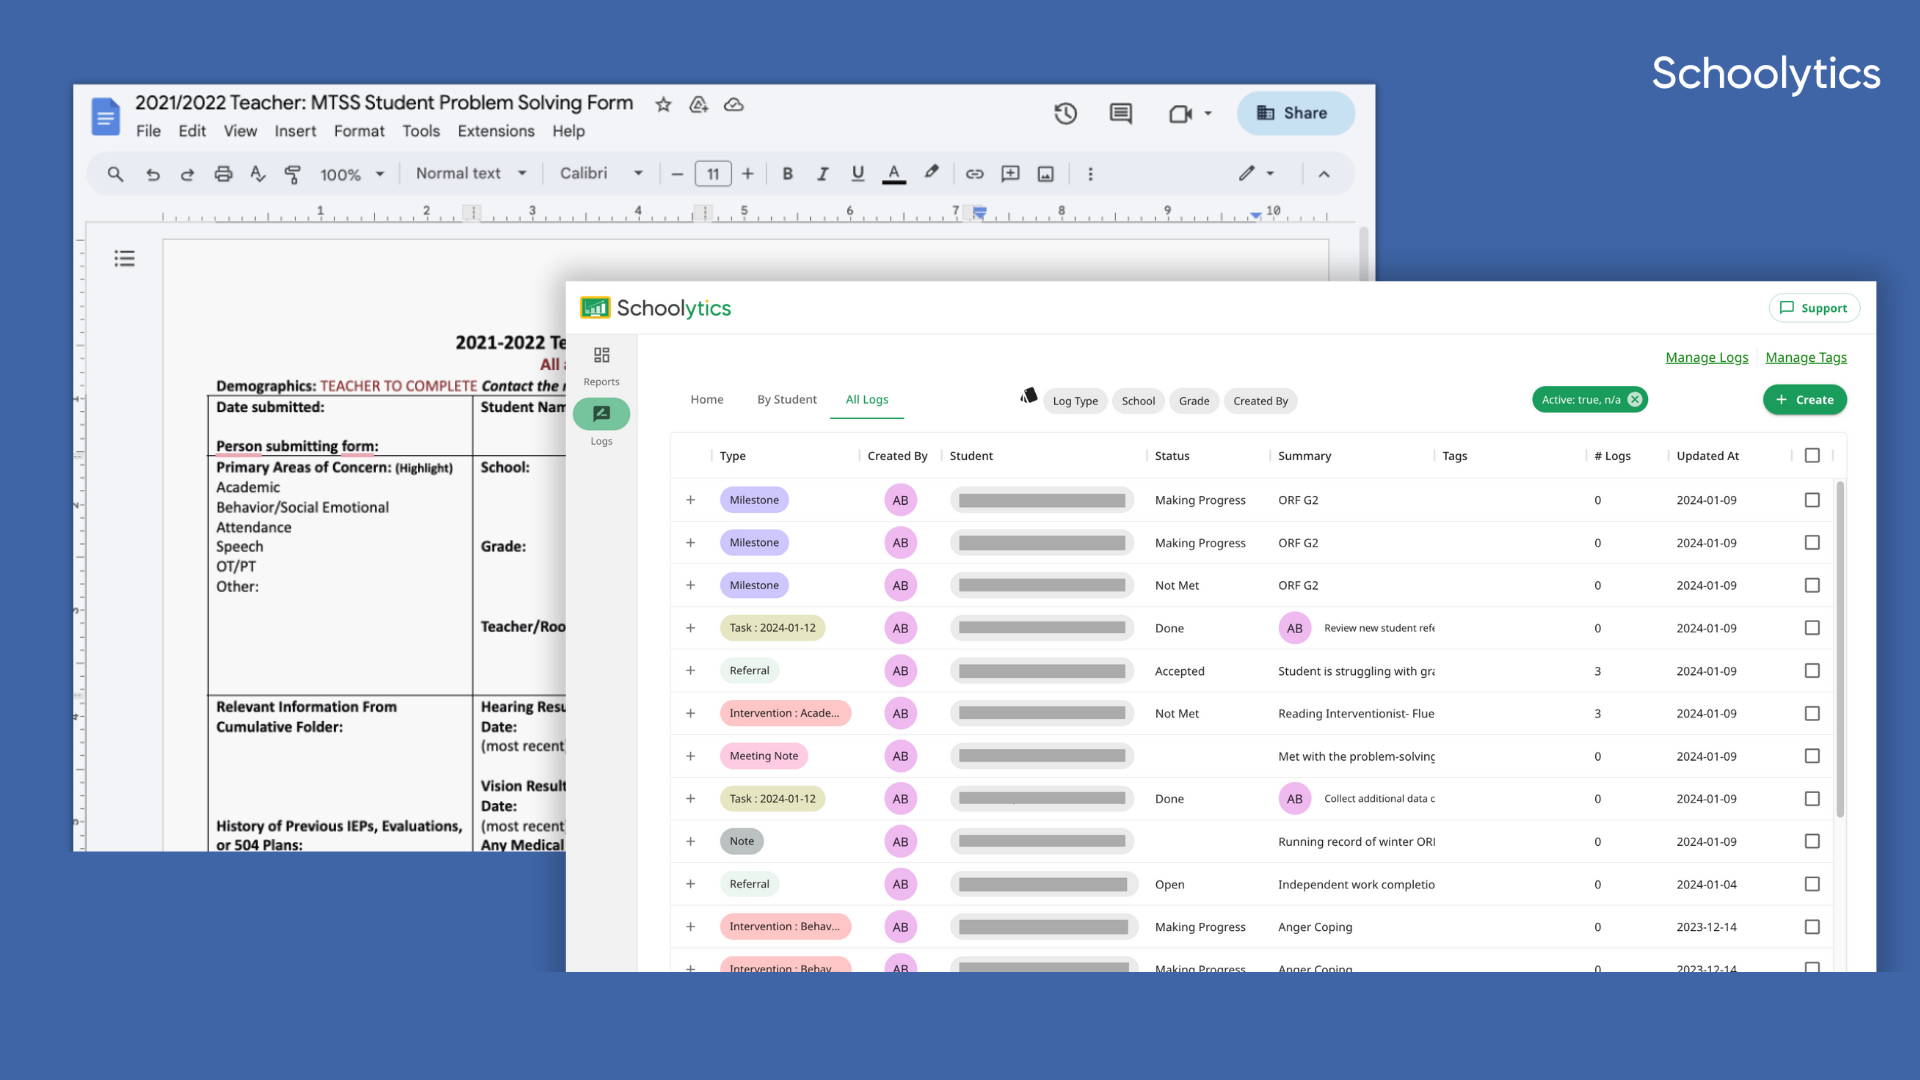Open the Format menu
This screenshot has height=1080, width=1920.
tap(359, 131)
